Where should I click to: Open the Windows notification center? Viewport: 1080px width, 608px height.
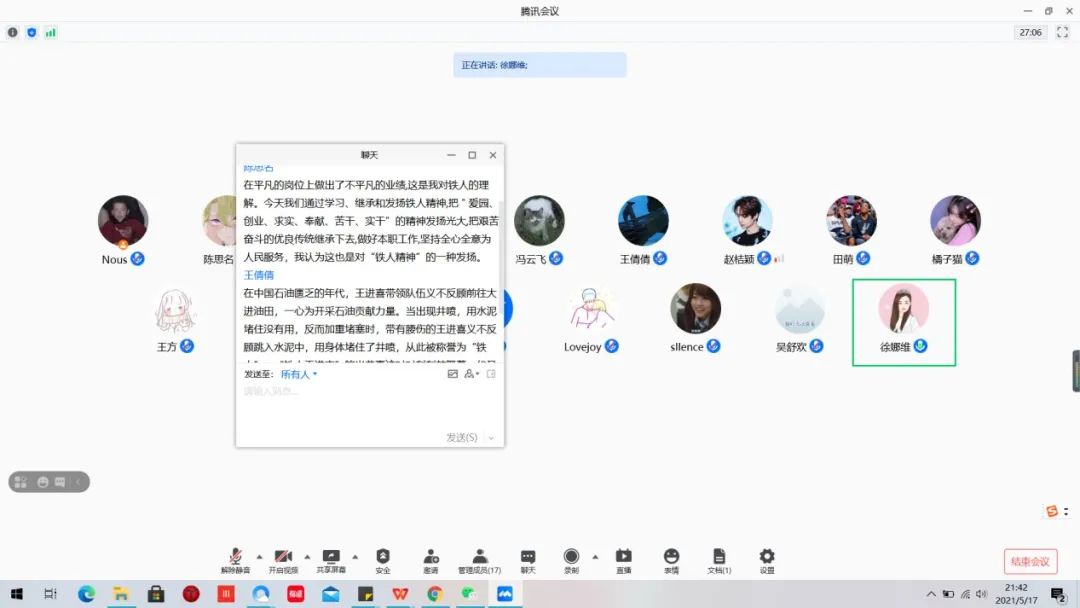[x=1059, y=594]
